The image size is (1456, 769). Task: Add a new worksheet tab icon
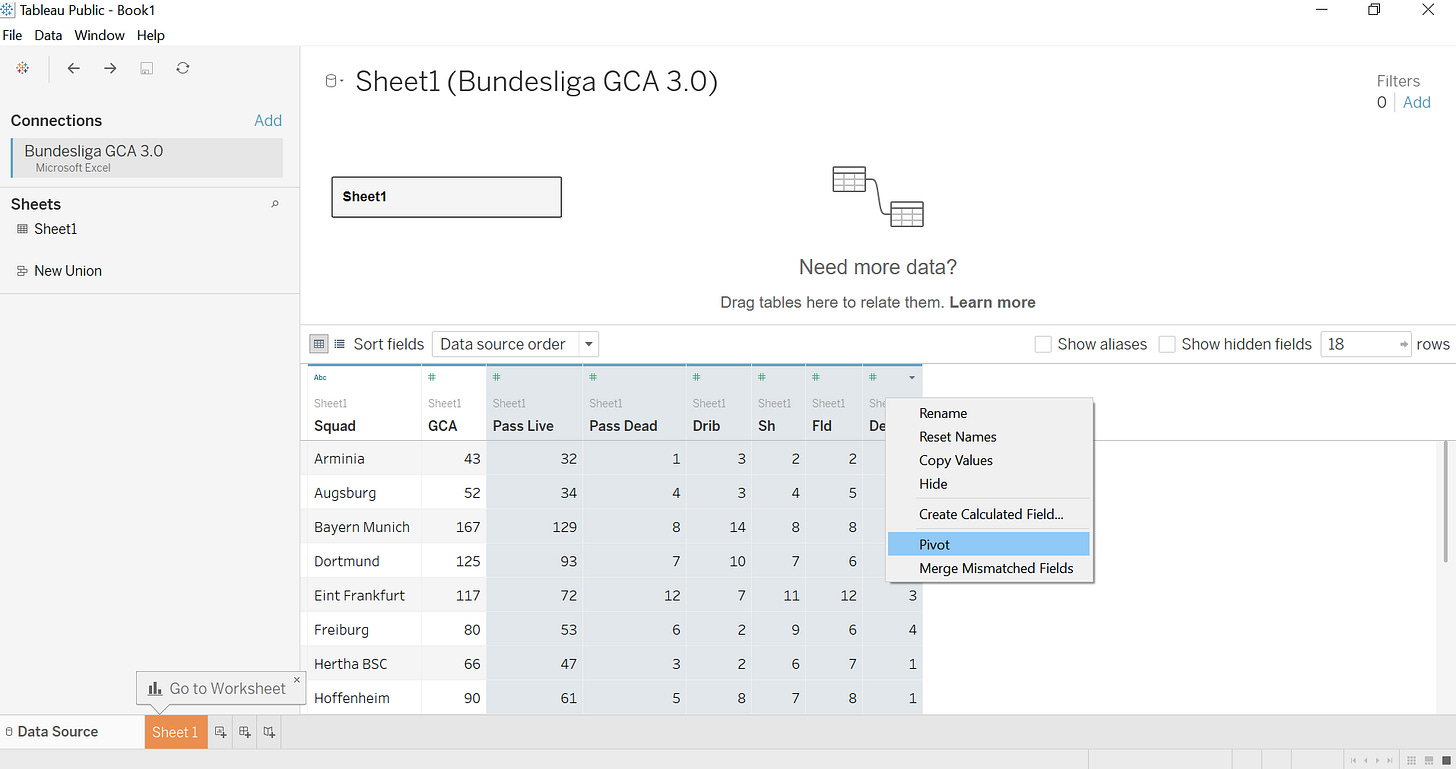(221, 732)
